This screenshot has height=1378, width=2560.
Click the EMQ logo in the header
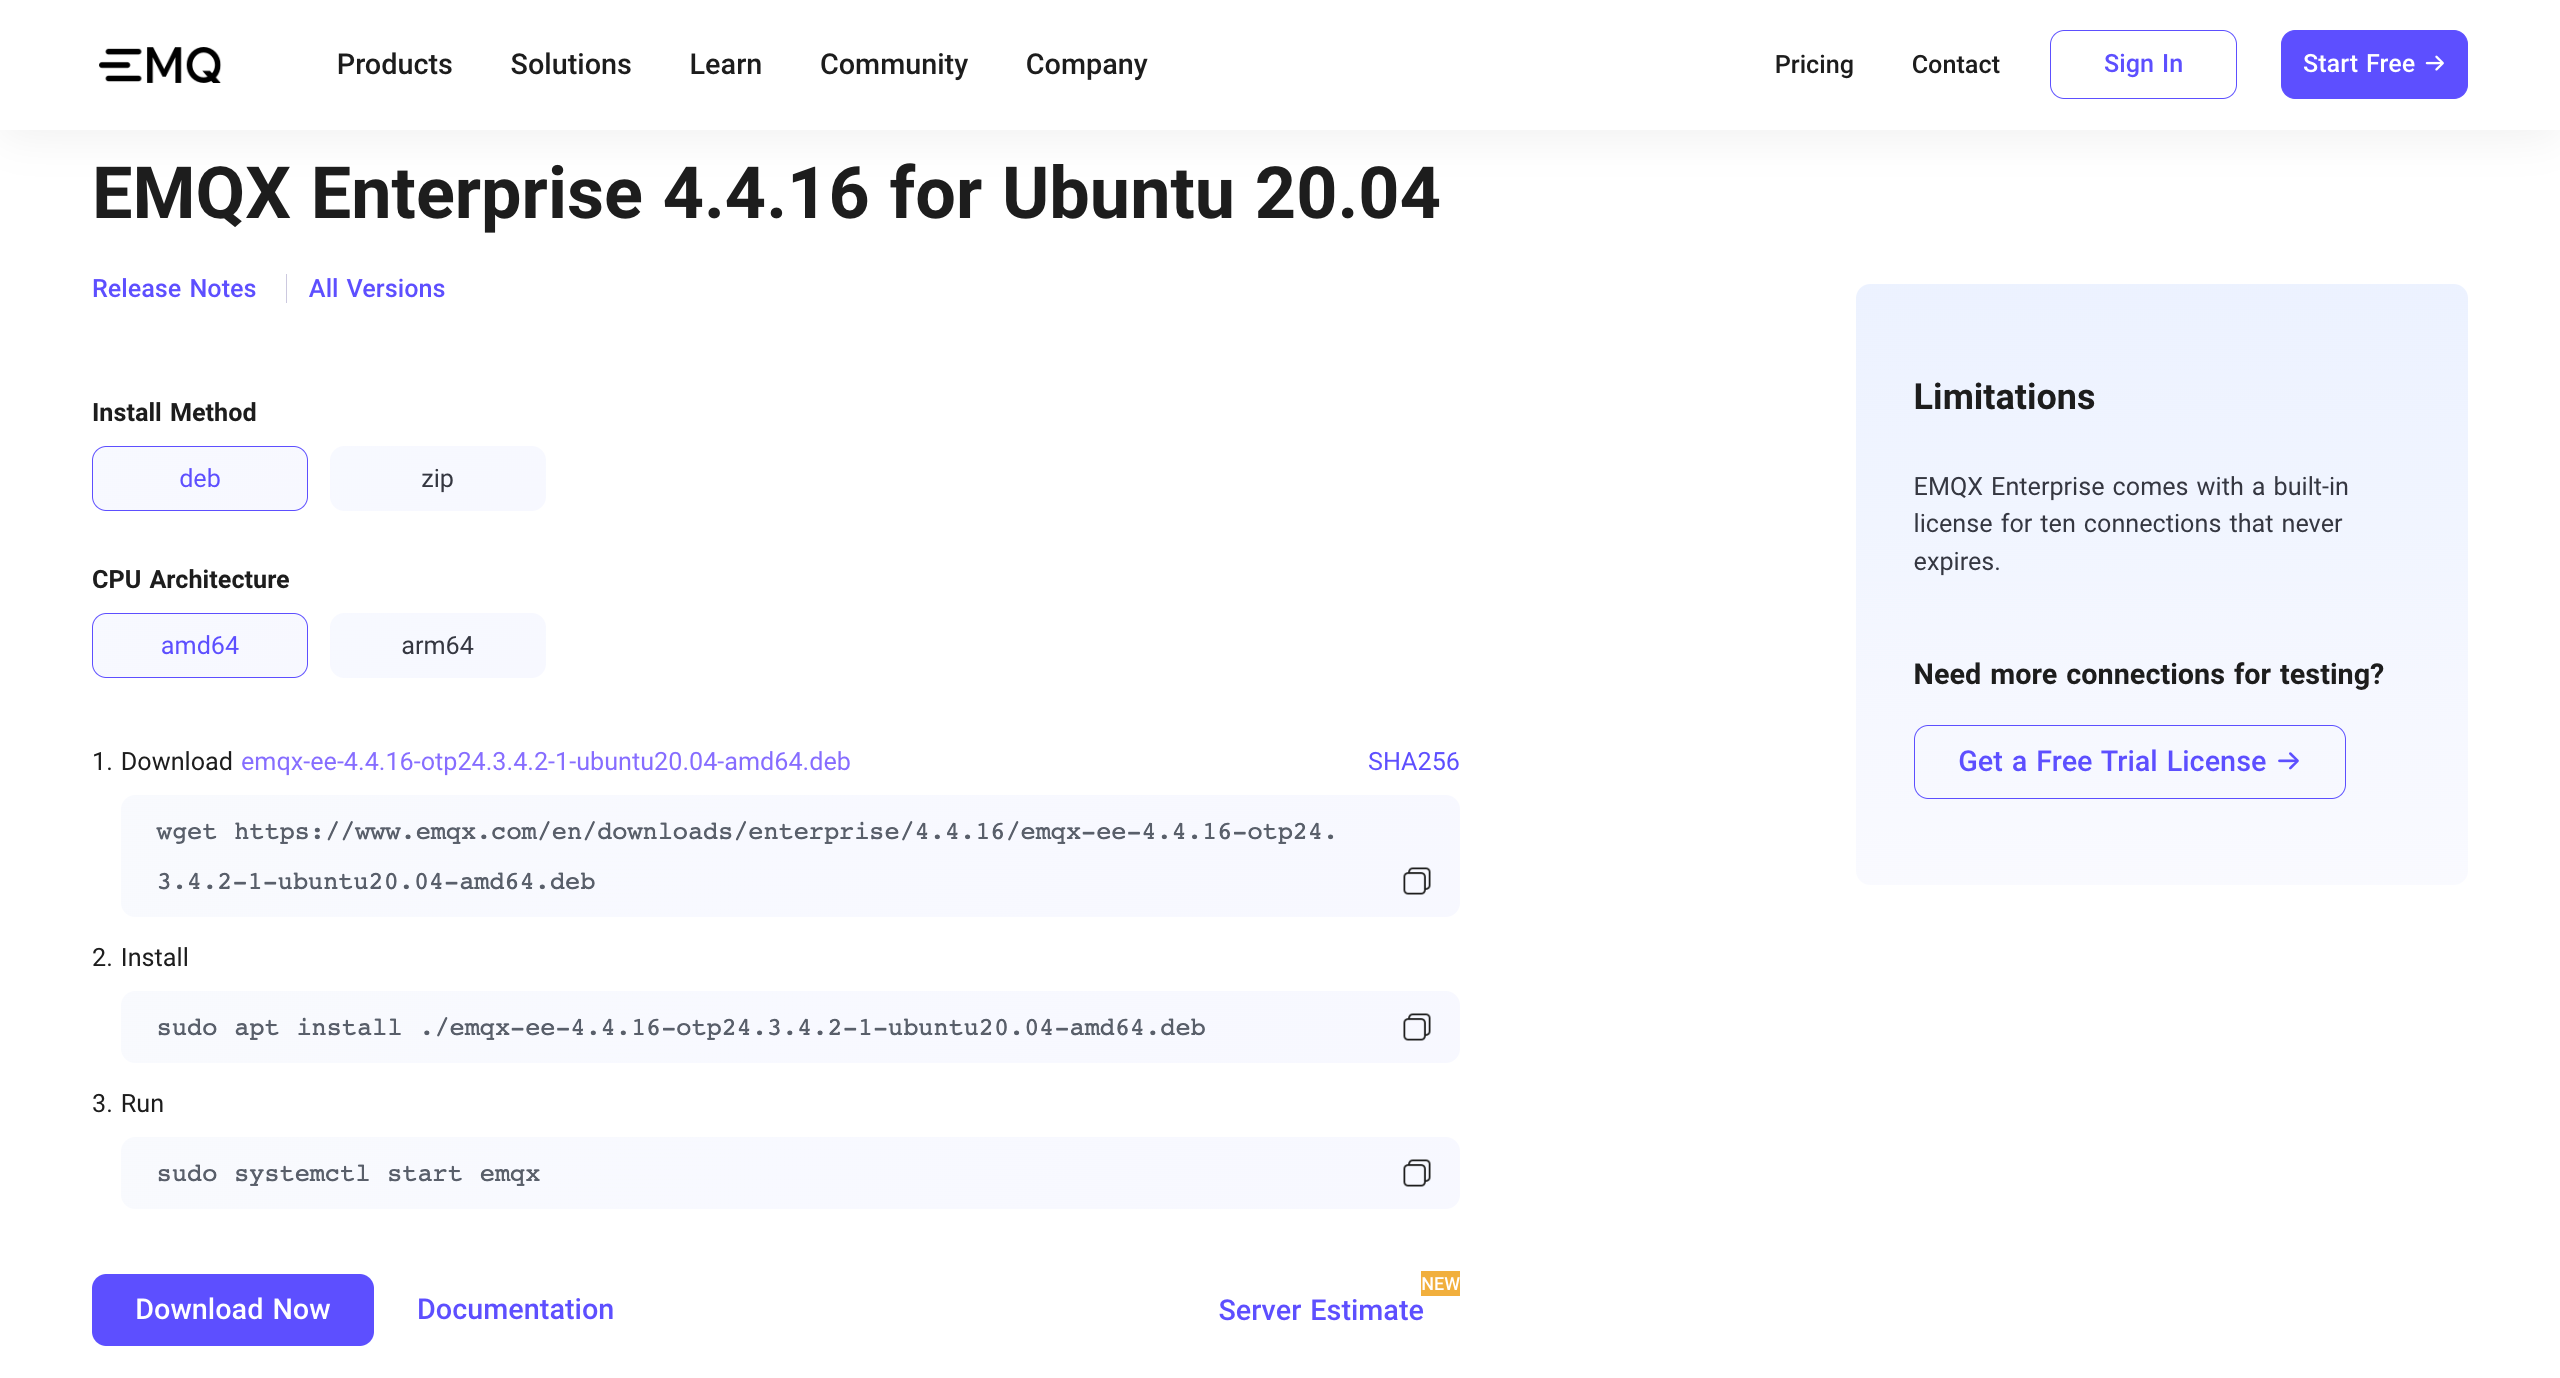click(161, 64)
